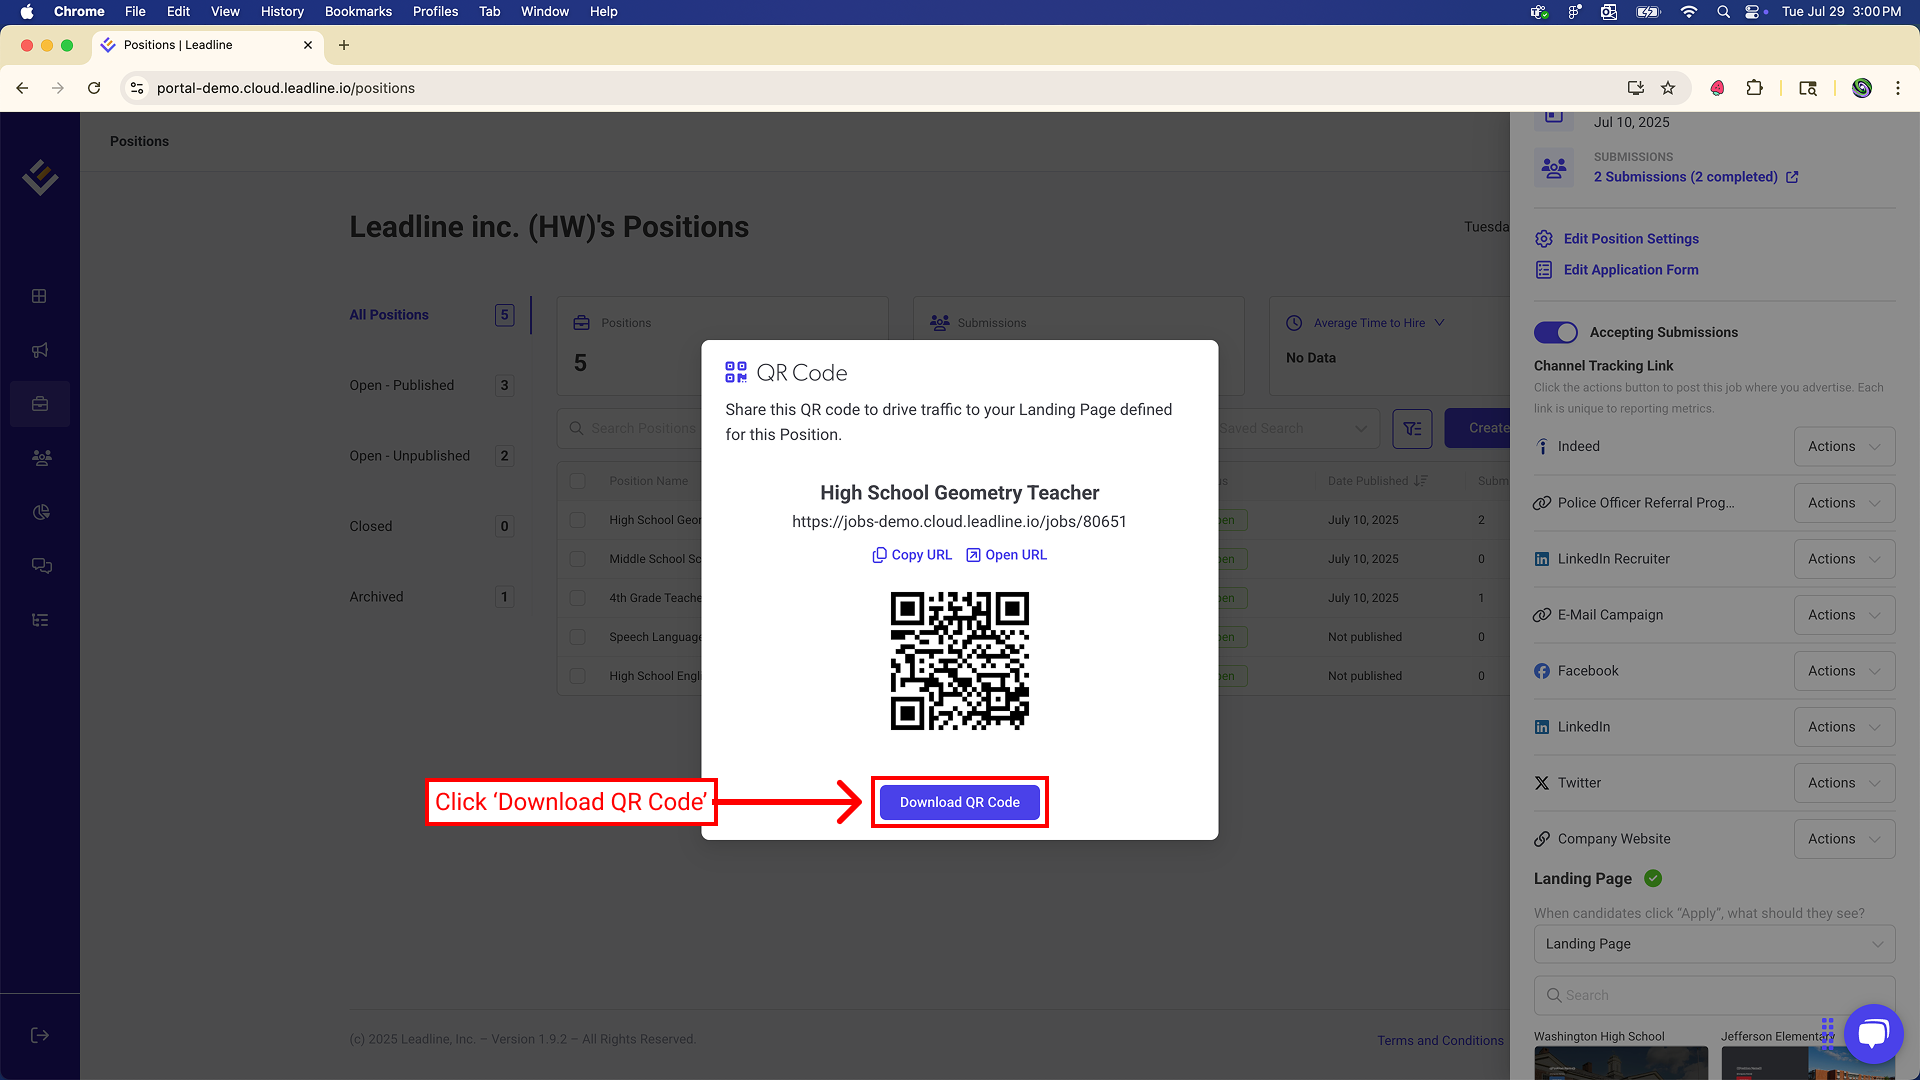Screen dimensions: 1920x1080
Task: Open the chat messages icon in the sidebar
Action: tap(41, 566)
